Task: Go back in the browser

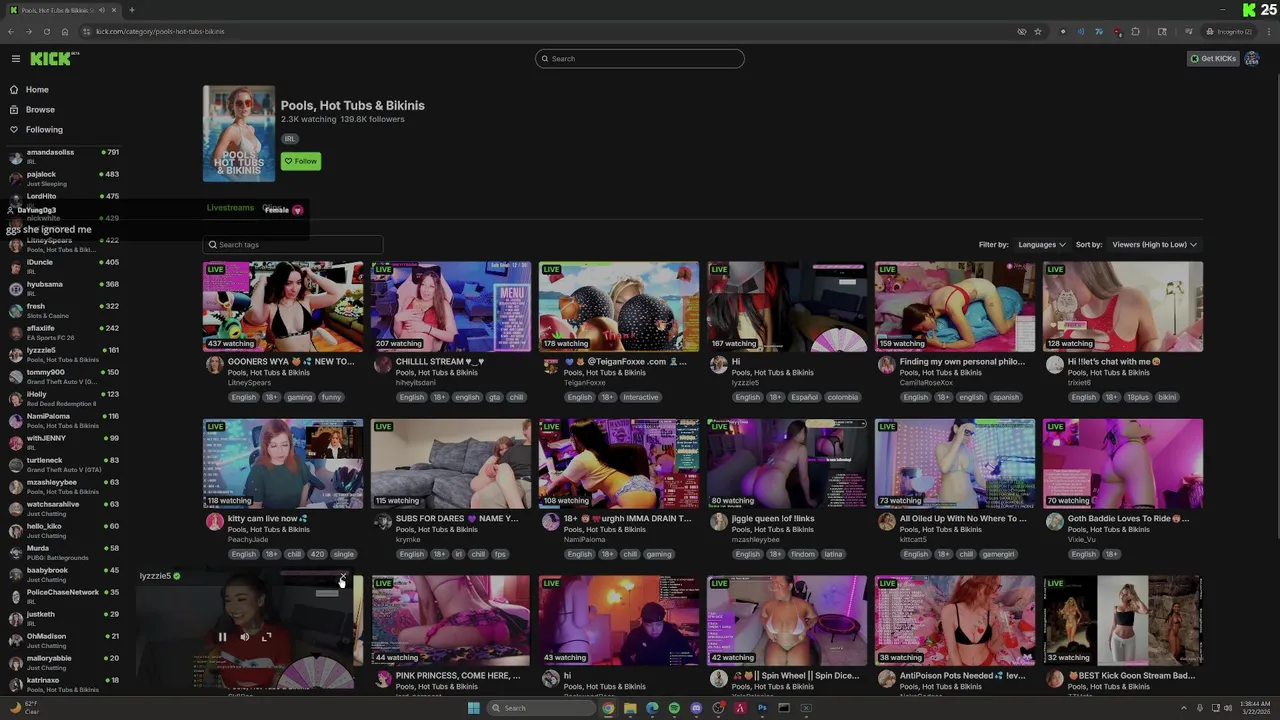Action: pos(10,32)
